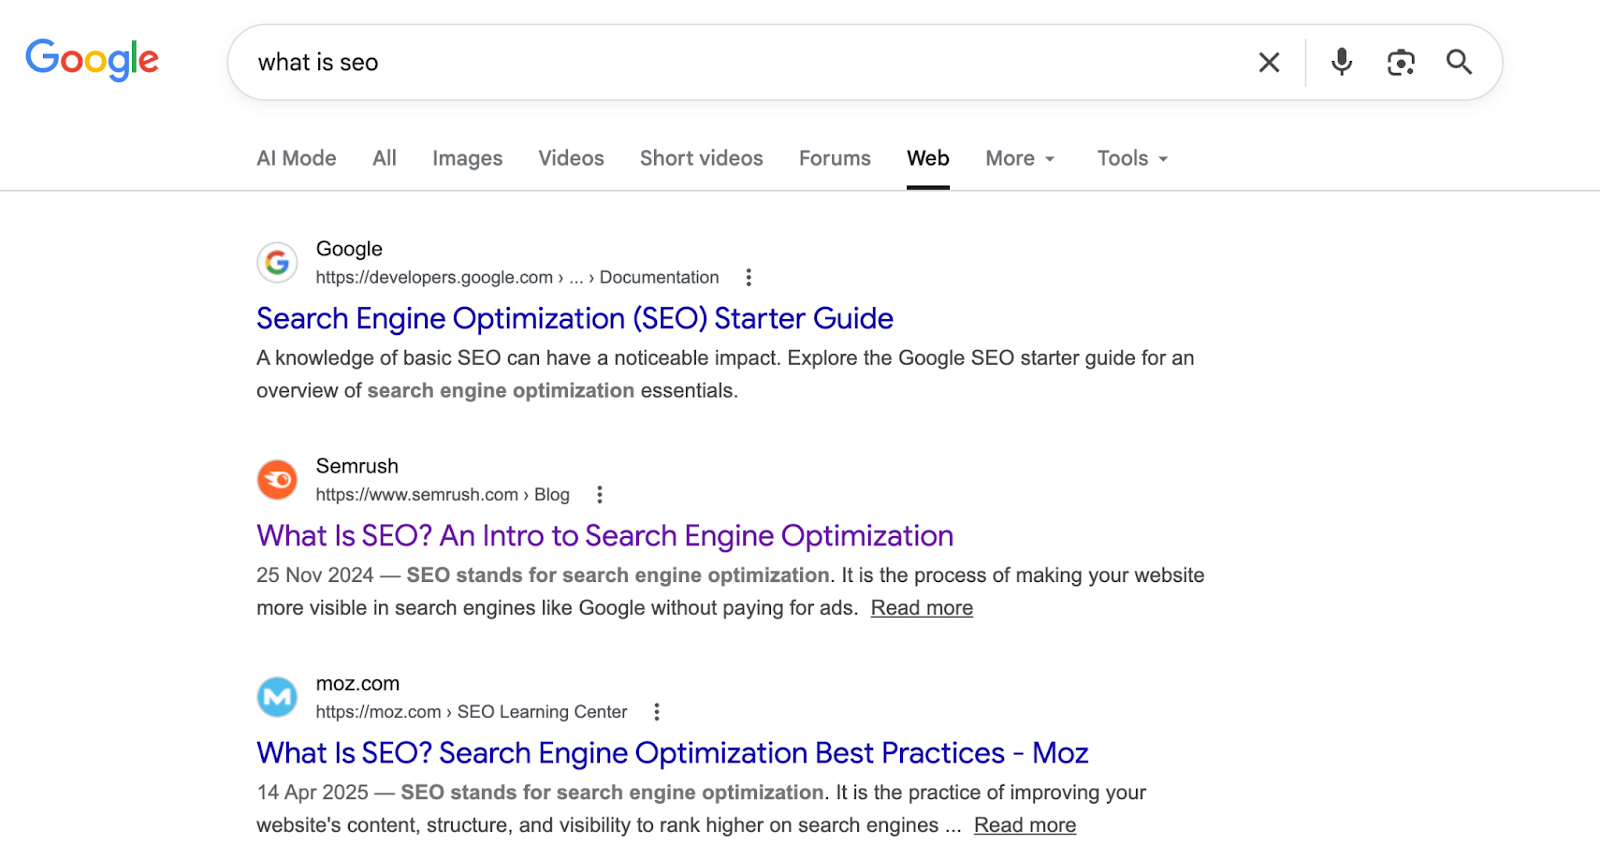Click the Google result favicon

277,262
